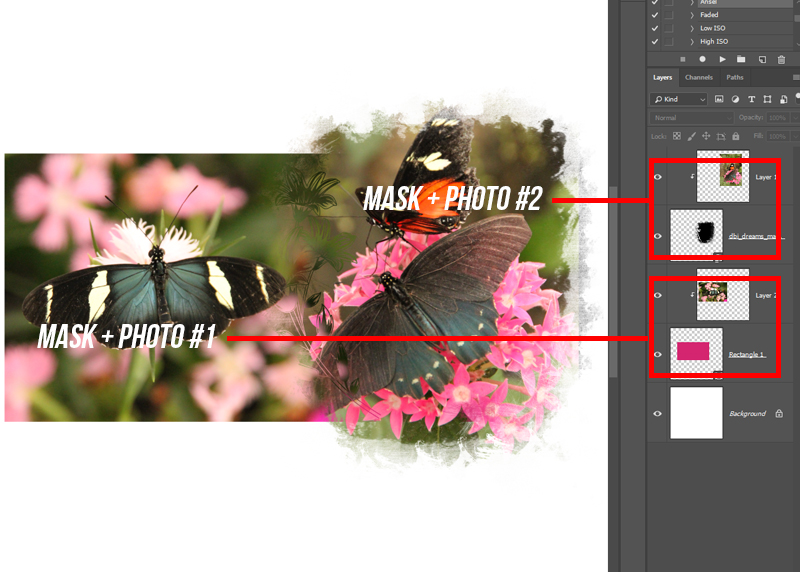Select Layer 2 by its name
800x572 pixels.
[765, 295]
